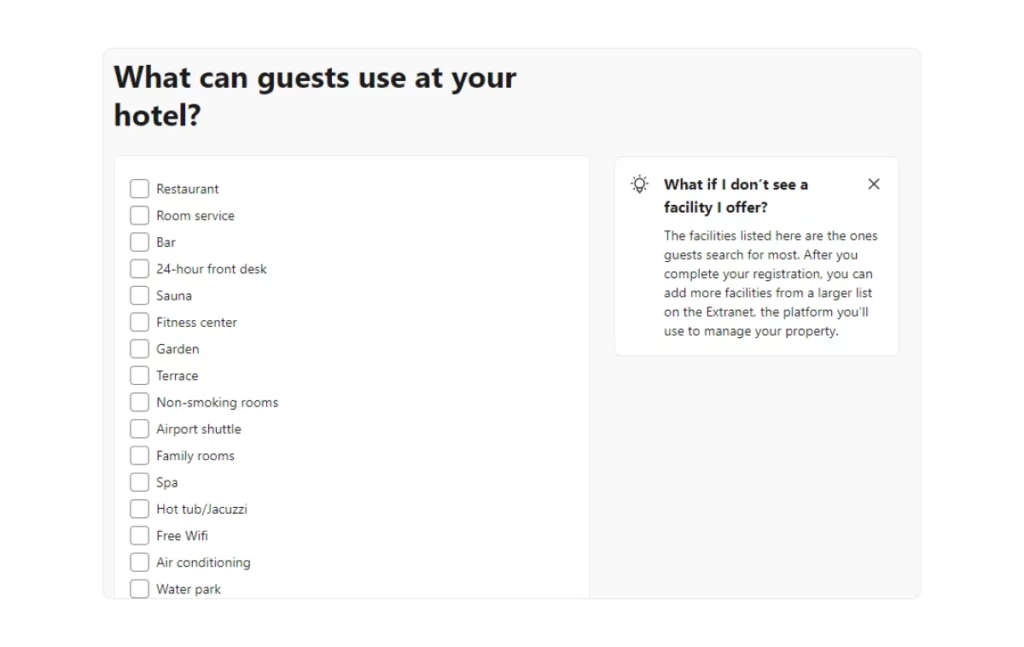Check the Sauna facility box
Screen dimensions: 1024x647
point(140,296)
